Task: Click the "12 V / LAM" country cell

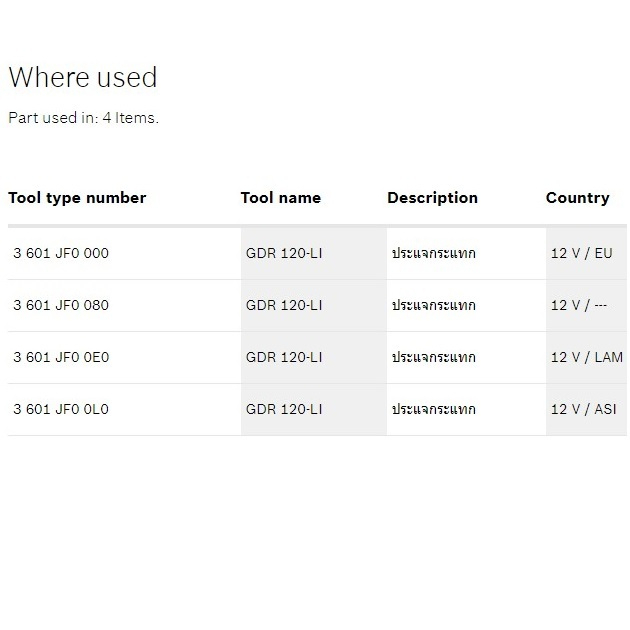Action: [586, 358]
